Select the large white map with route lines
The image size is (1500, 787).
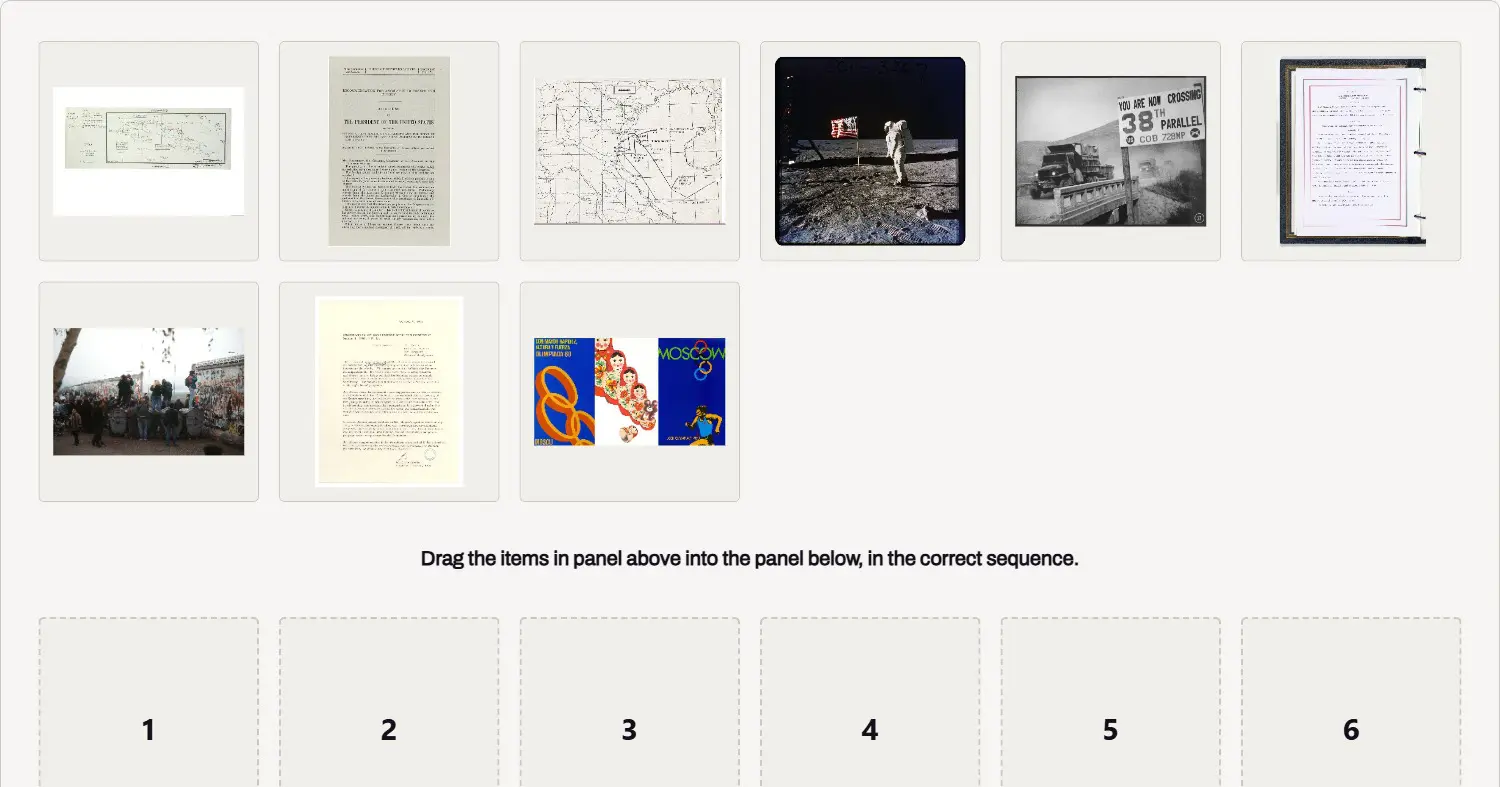click(x=630, y=151)
